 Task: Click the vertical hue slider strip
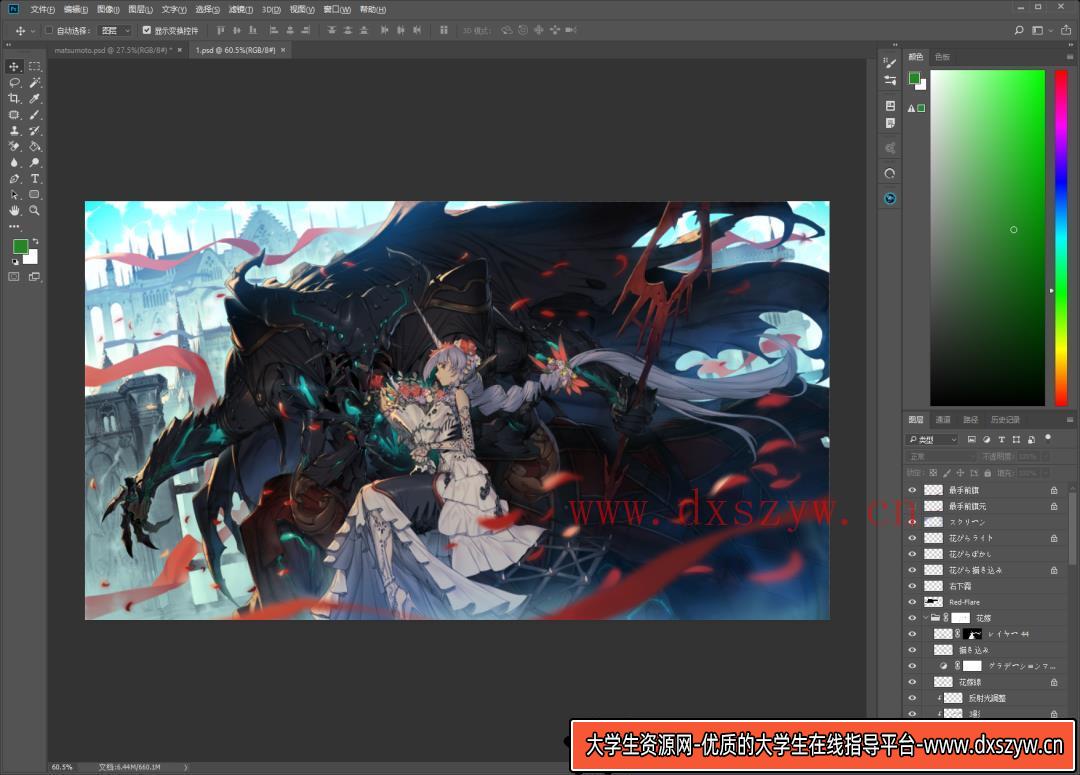tap(1061, 238)
